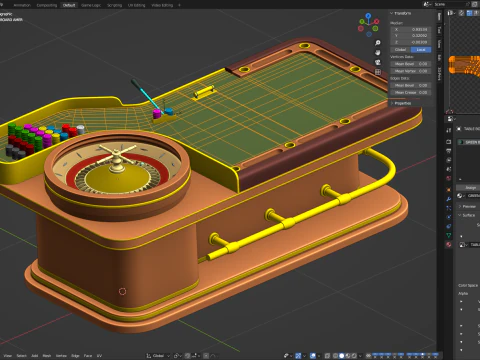The height and width of the screenshot is (360, 480).
Task: Select solid shading mode
Action: (342, 356)
